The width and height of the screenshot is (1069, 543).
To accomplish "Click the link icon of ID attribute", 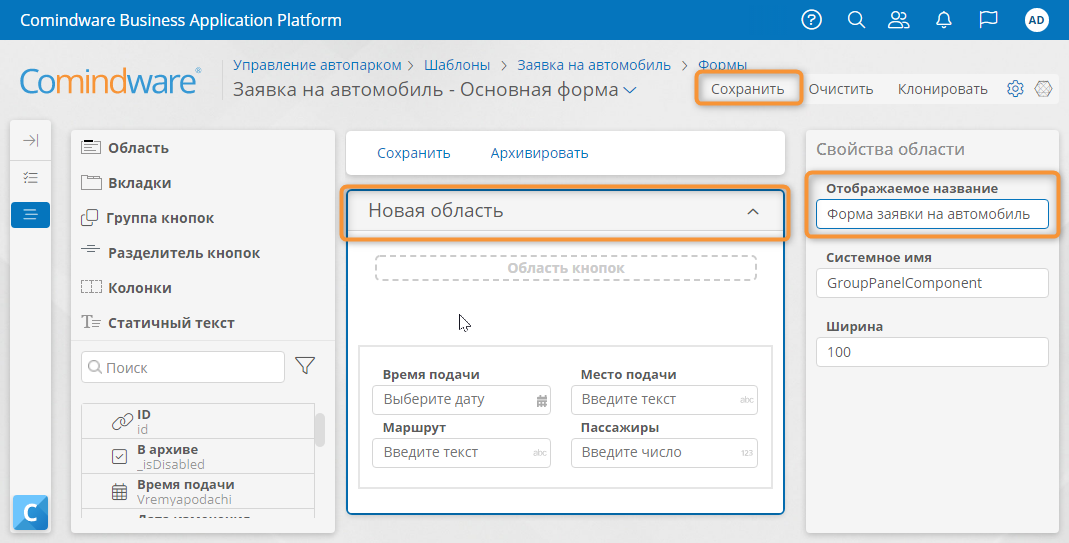I will [122, 422].
